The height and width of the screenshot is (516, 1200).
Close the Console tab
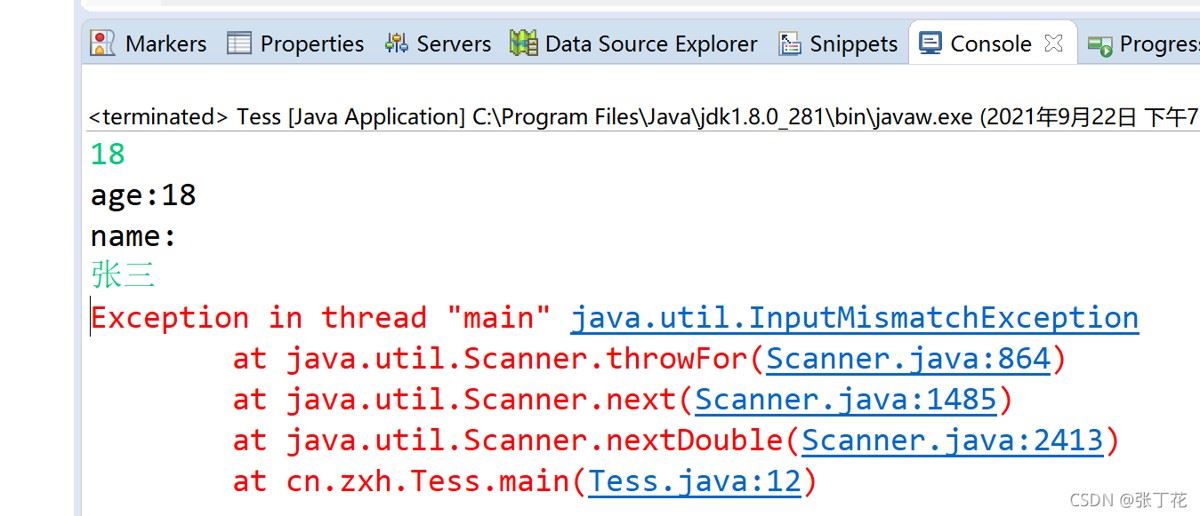click(1053, 43)
